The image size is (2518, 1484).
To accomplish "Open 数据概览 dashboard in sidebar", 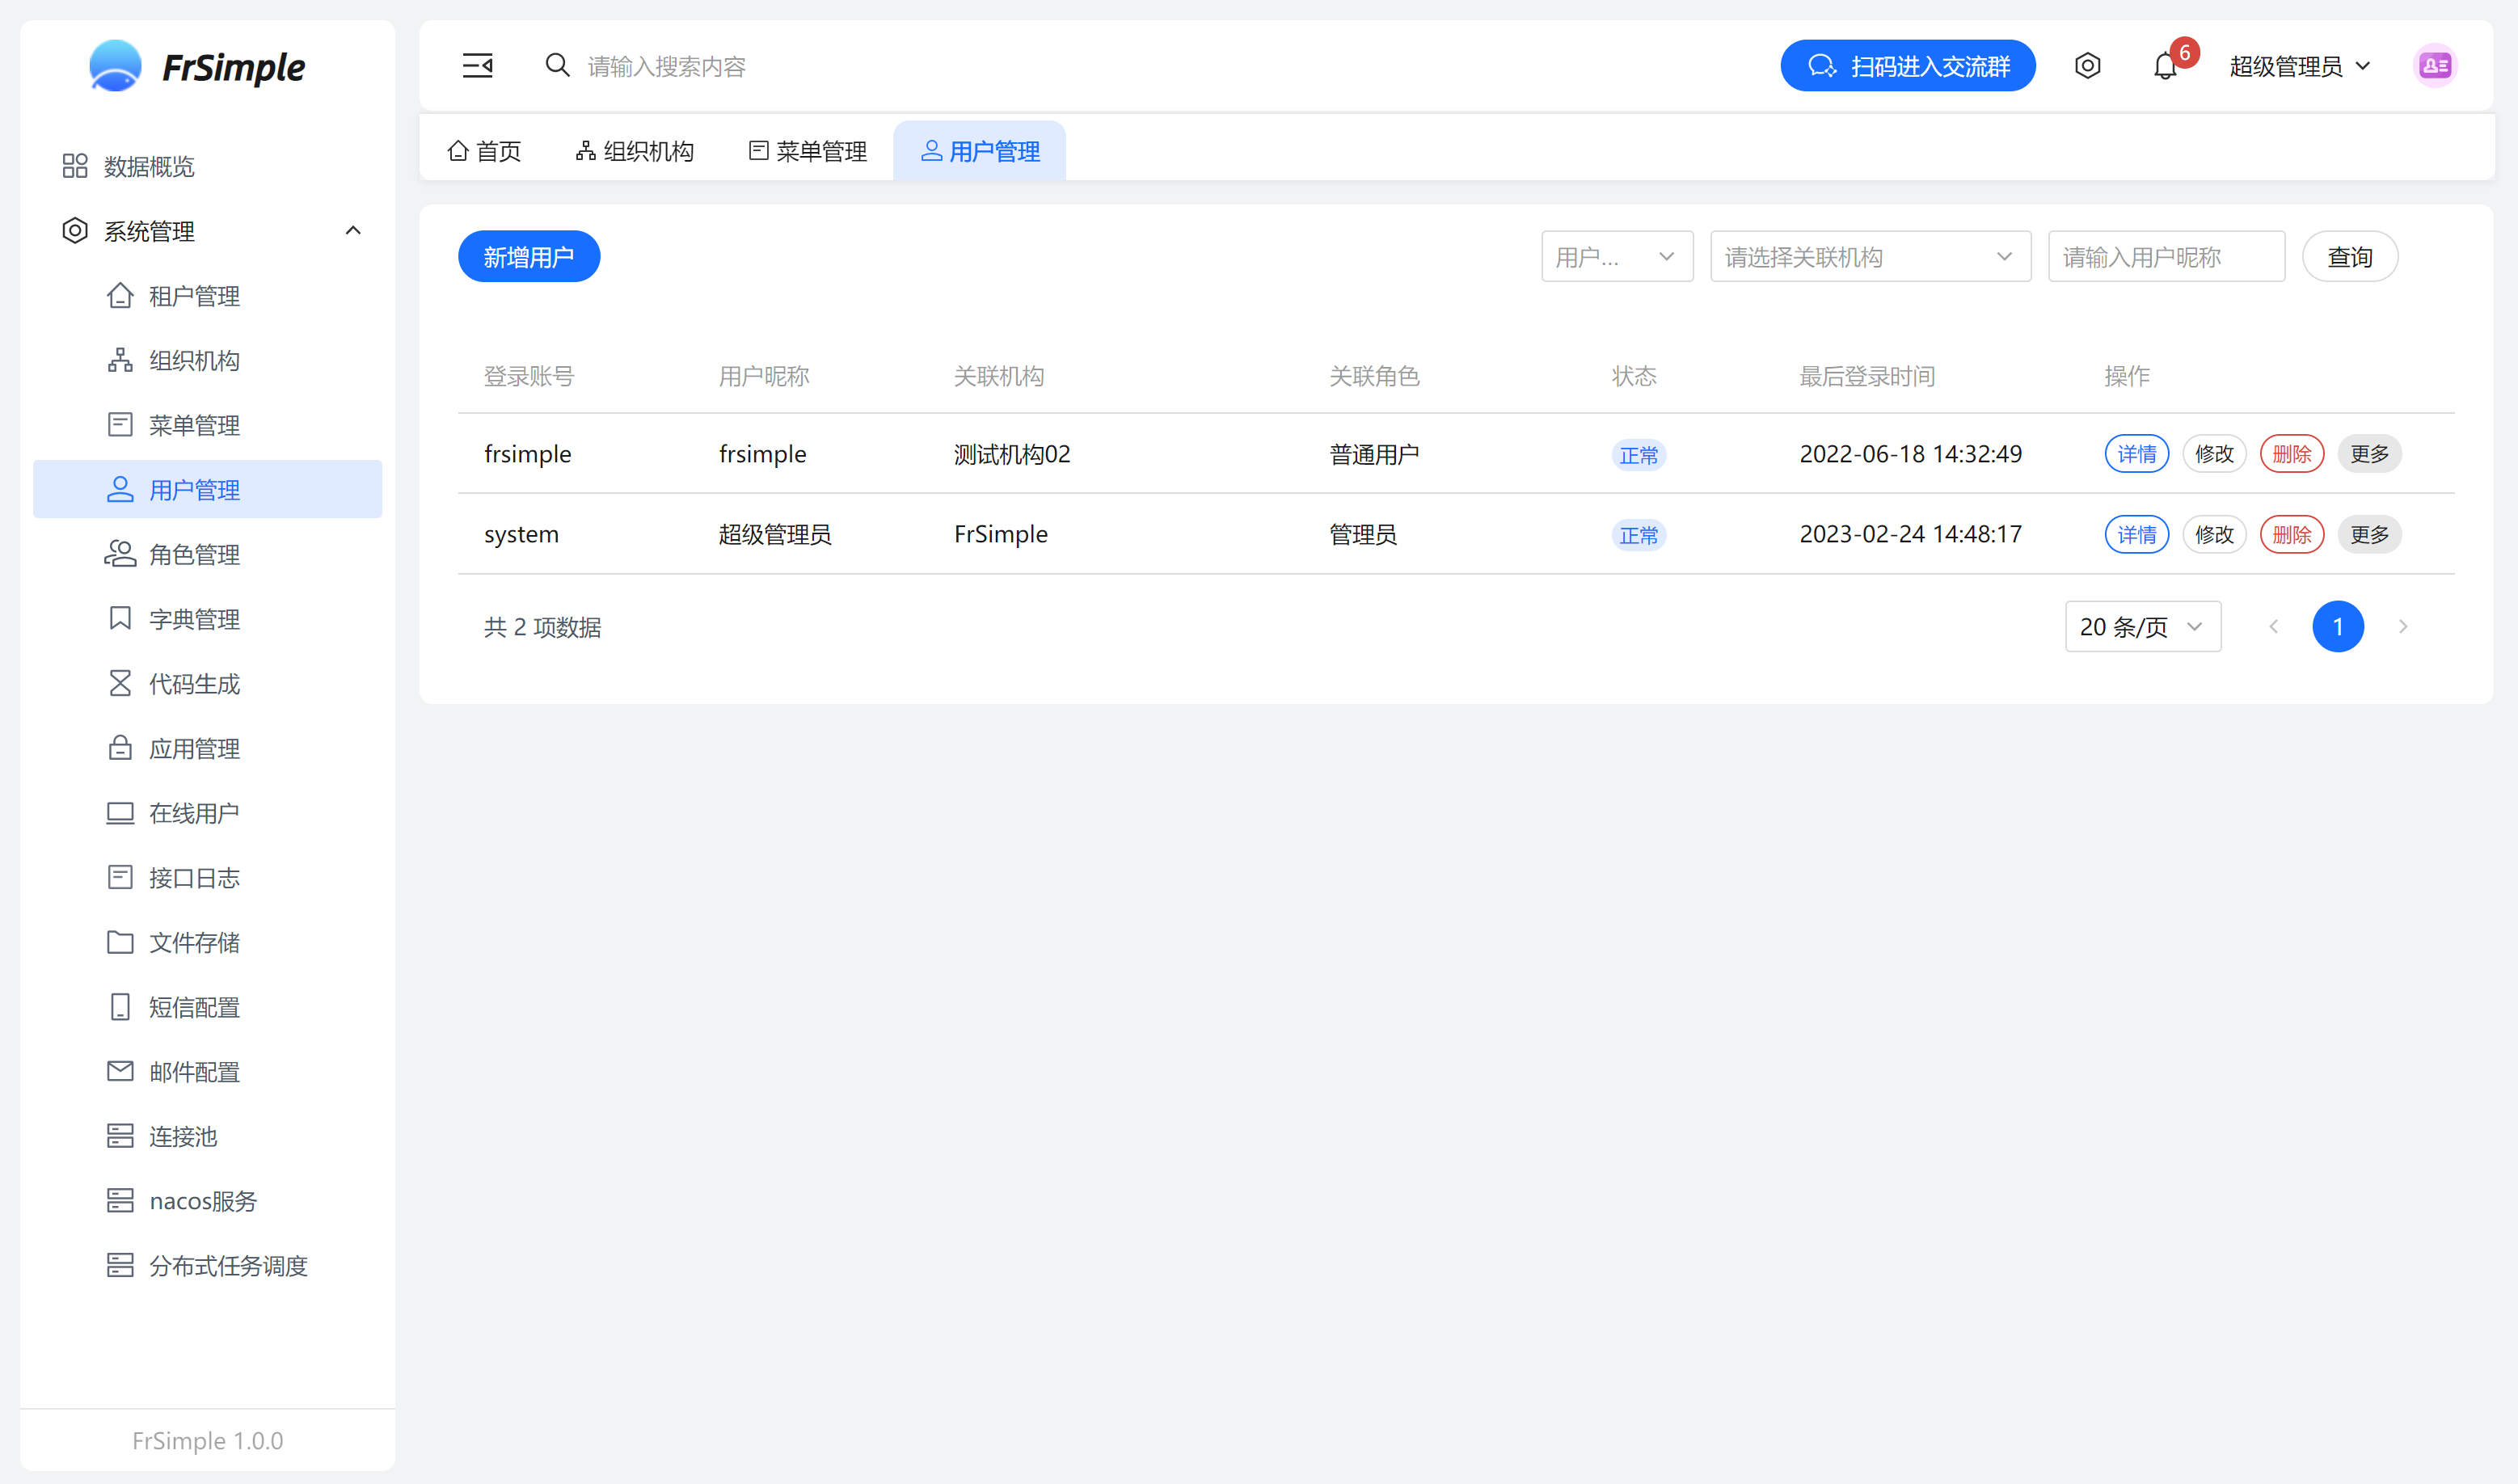I will click(148, 166).
